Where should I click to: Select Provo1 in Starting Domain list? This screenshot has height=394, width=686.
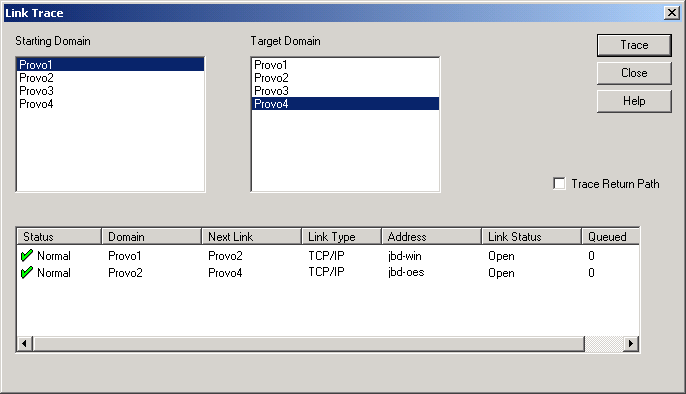110,65
